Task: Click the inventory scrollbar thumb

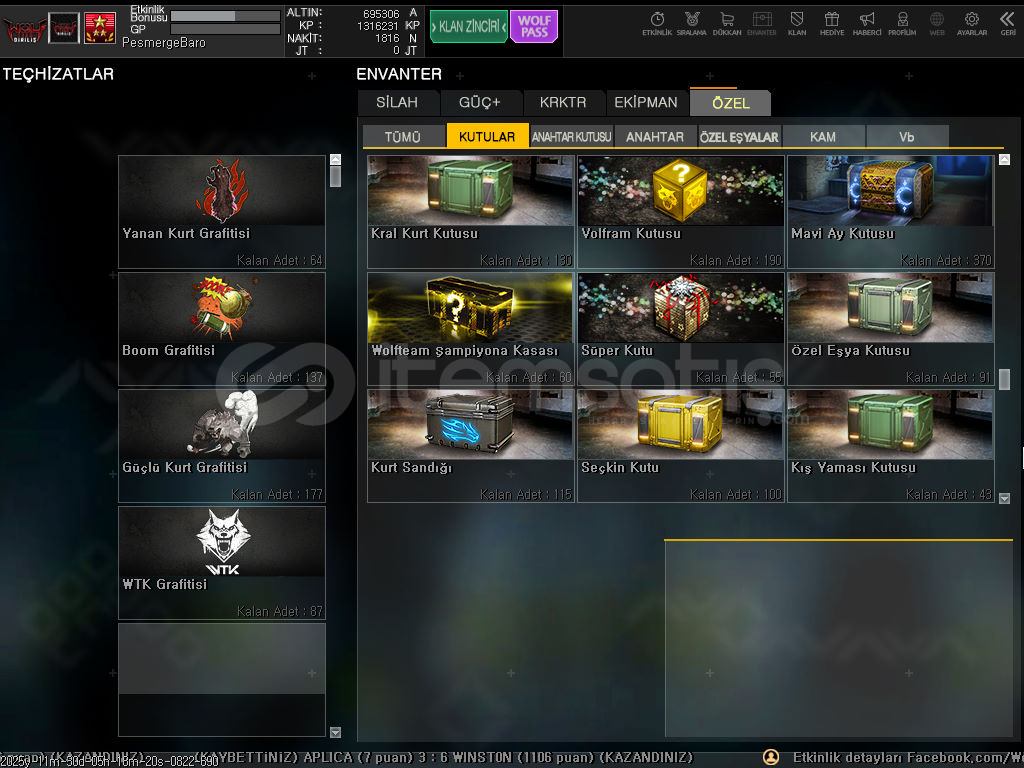Action: tap(1004, 379)
